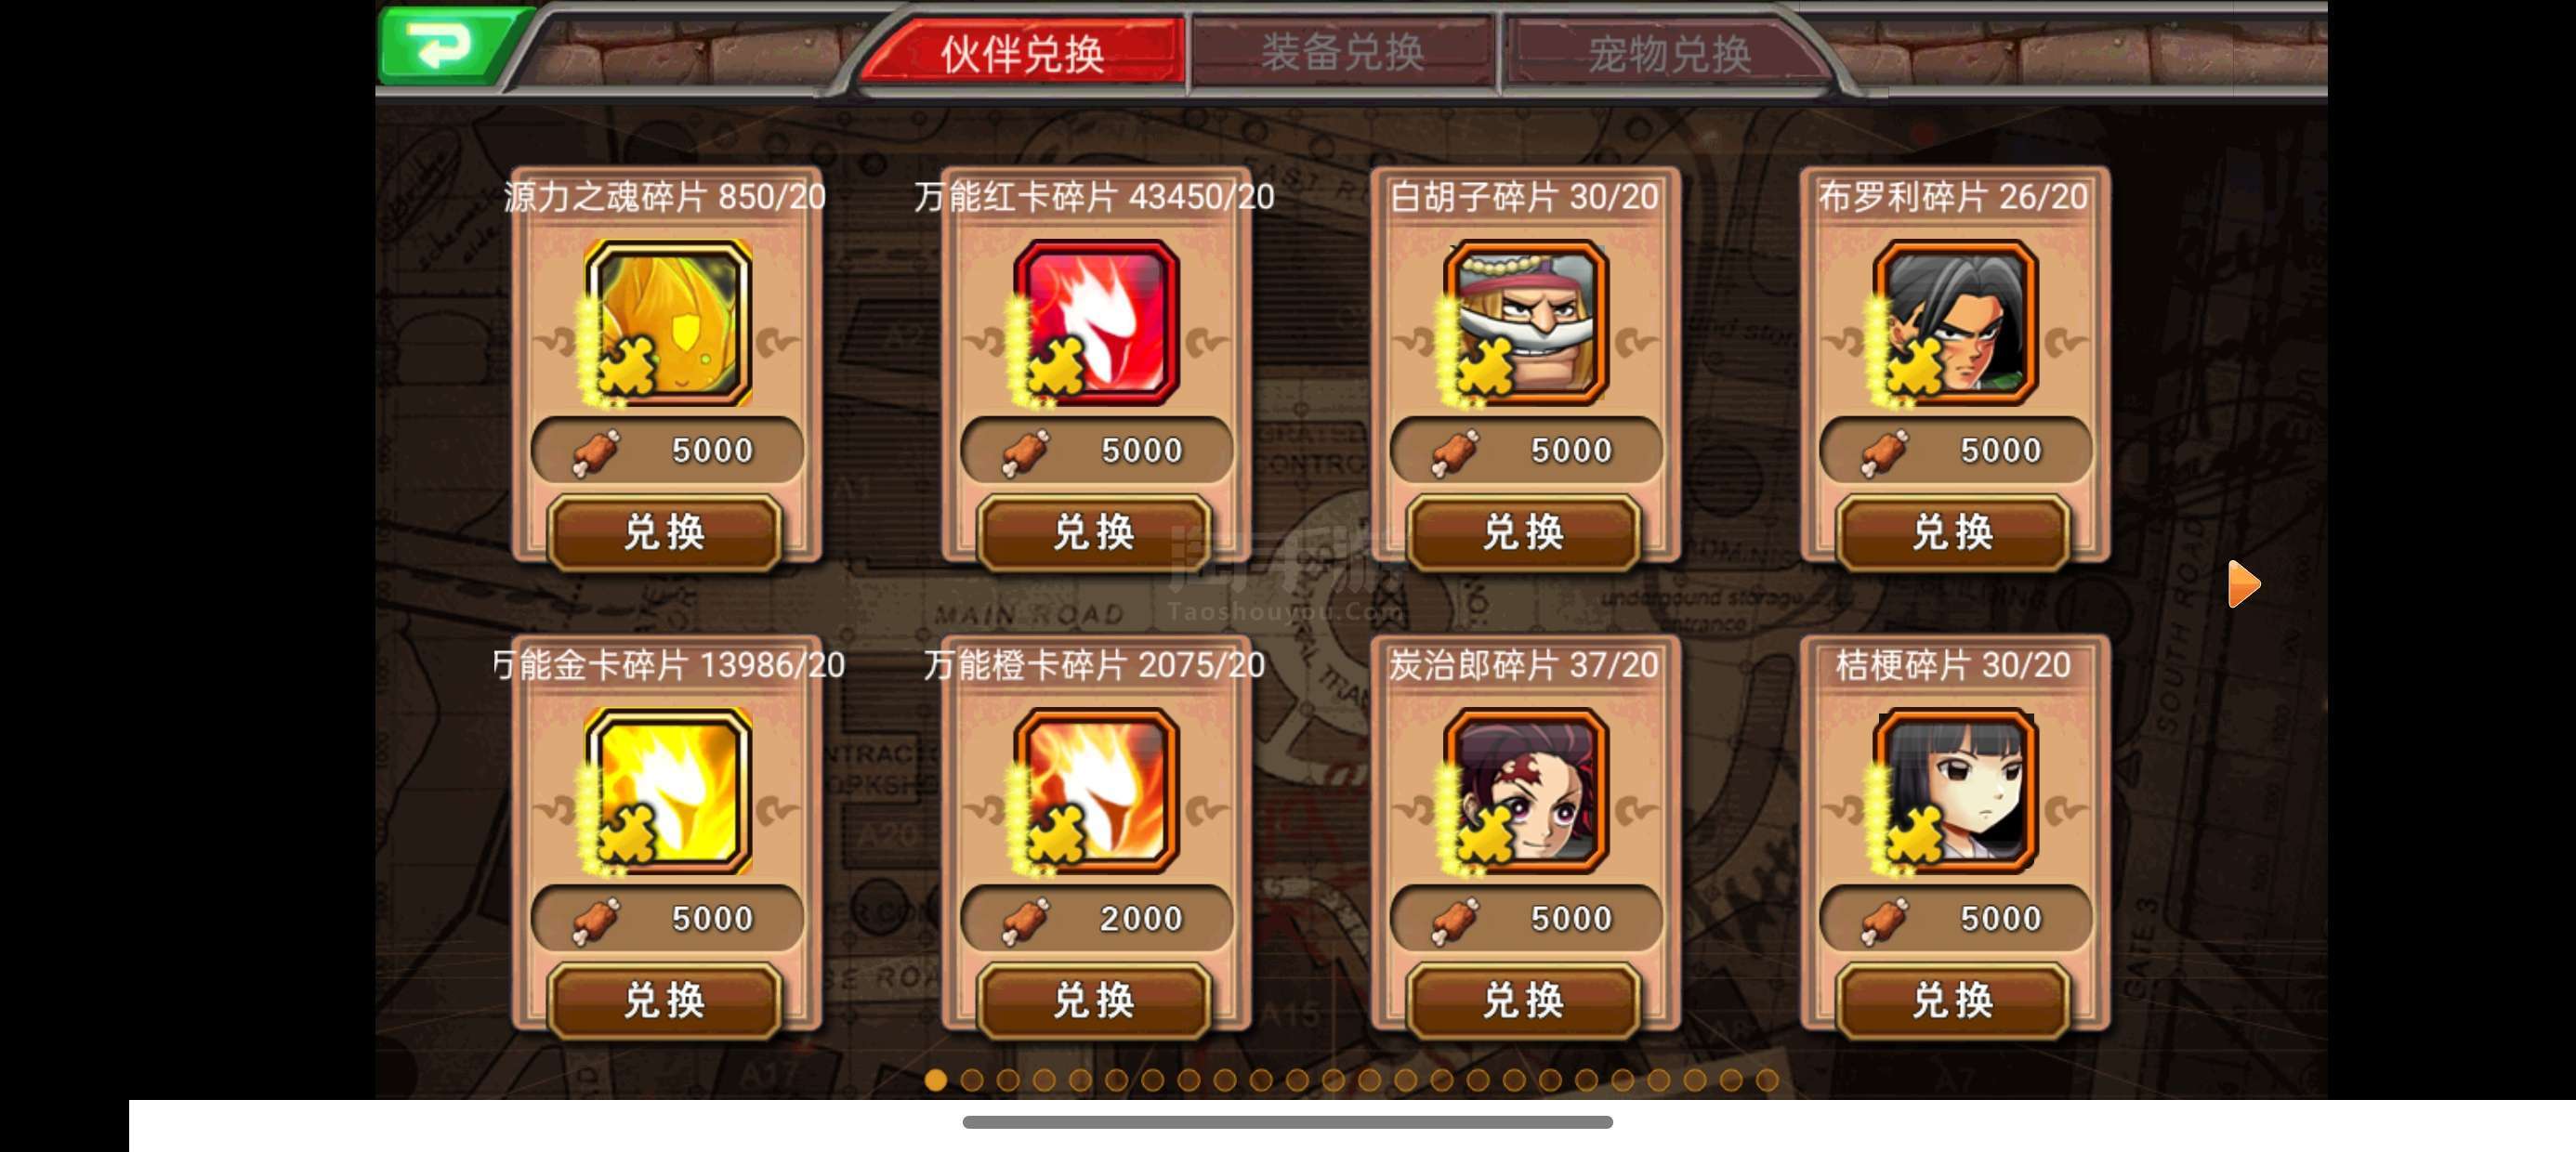Viewport: 2576px width, 1152px height.
Task: Go to next page with orange arrow
Action: click(x=2243, y=584)
